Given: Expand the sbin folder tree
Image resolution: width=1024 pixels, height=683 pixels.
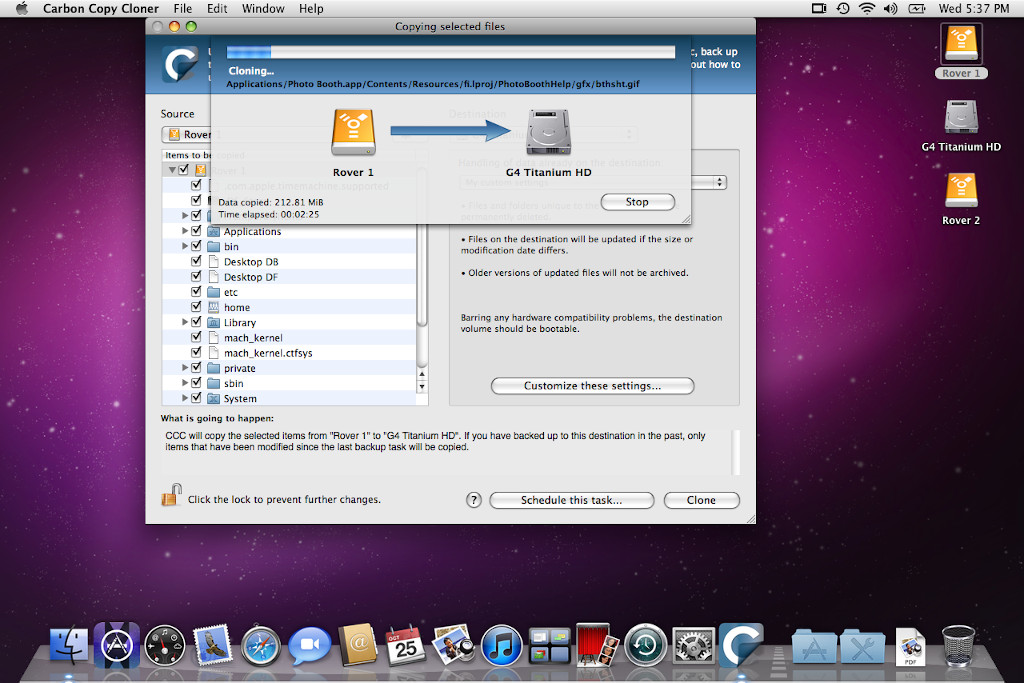Looking at the screenshot, I should tap(185, 383).
